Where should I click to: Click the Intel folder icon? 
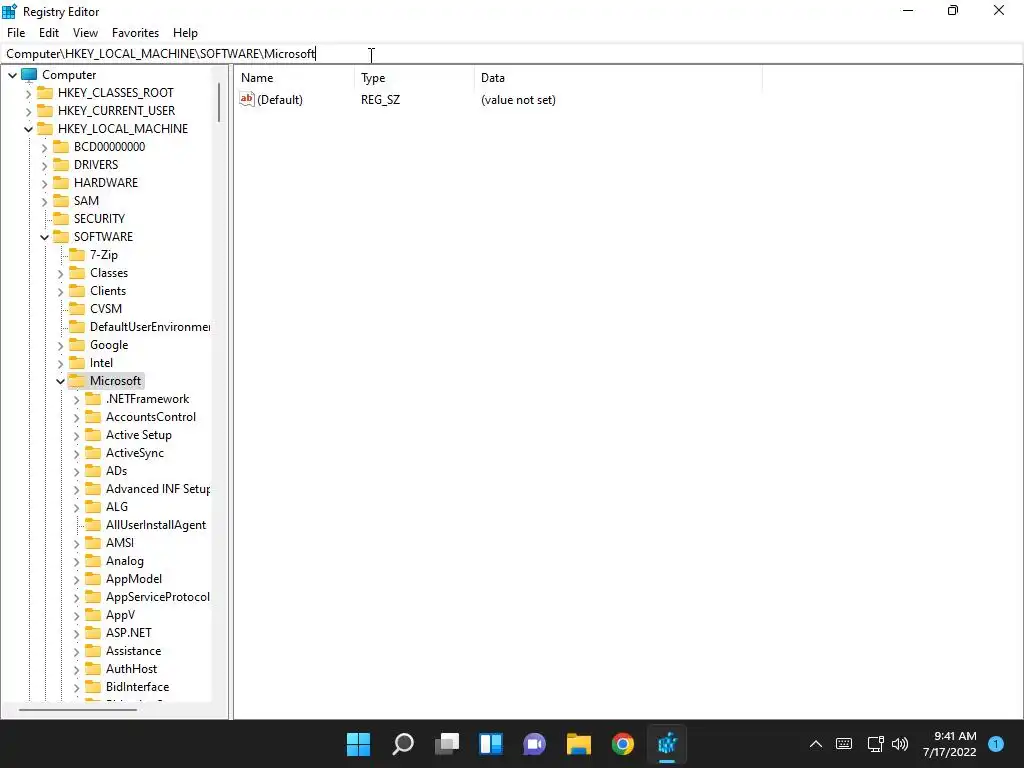[x=77, y=362]
